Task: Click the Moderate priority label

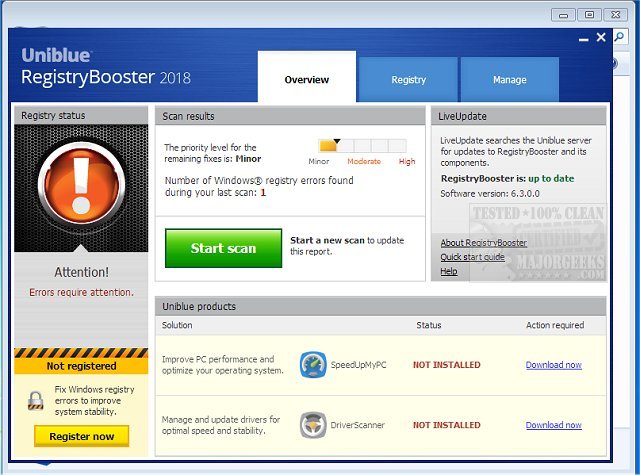Action: click(364, 161)
